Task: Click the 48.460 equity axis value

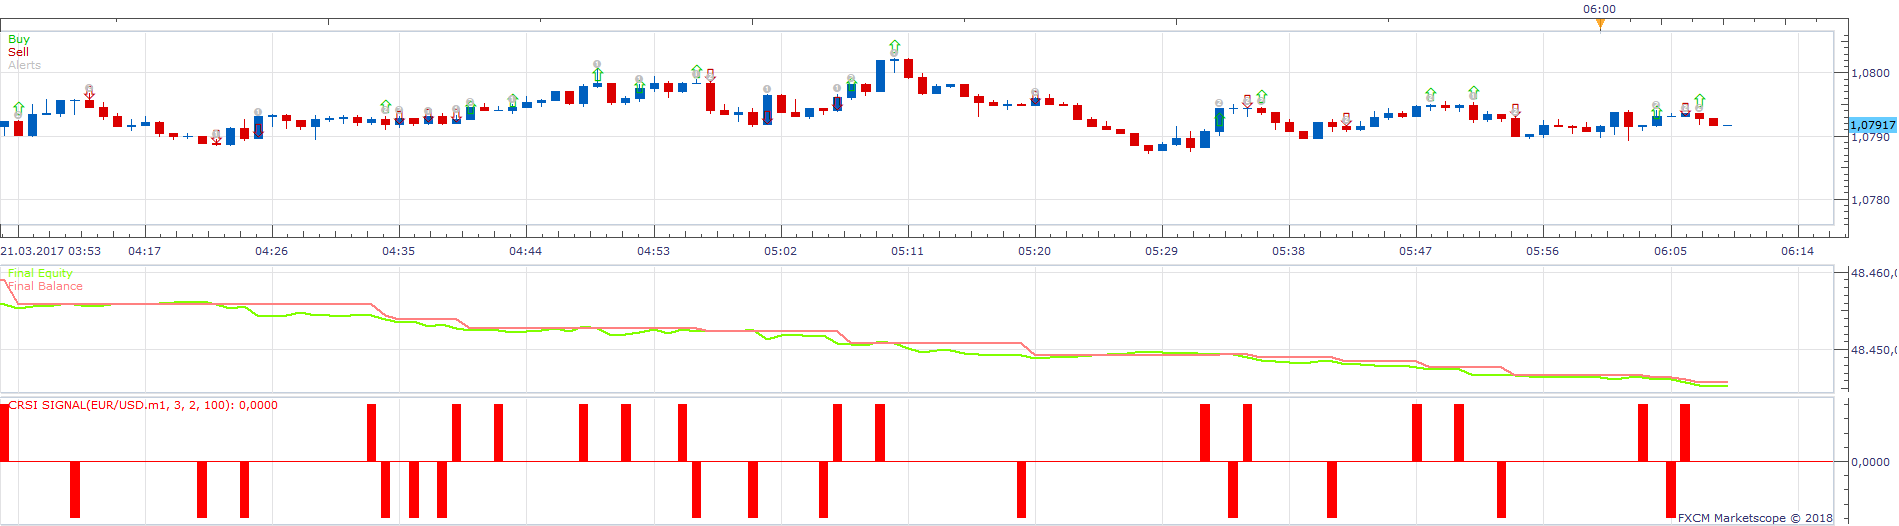Action: pos(1873,273)
